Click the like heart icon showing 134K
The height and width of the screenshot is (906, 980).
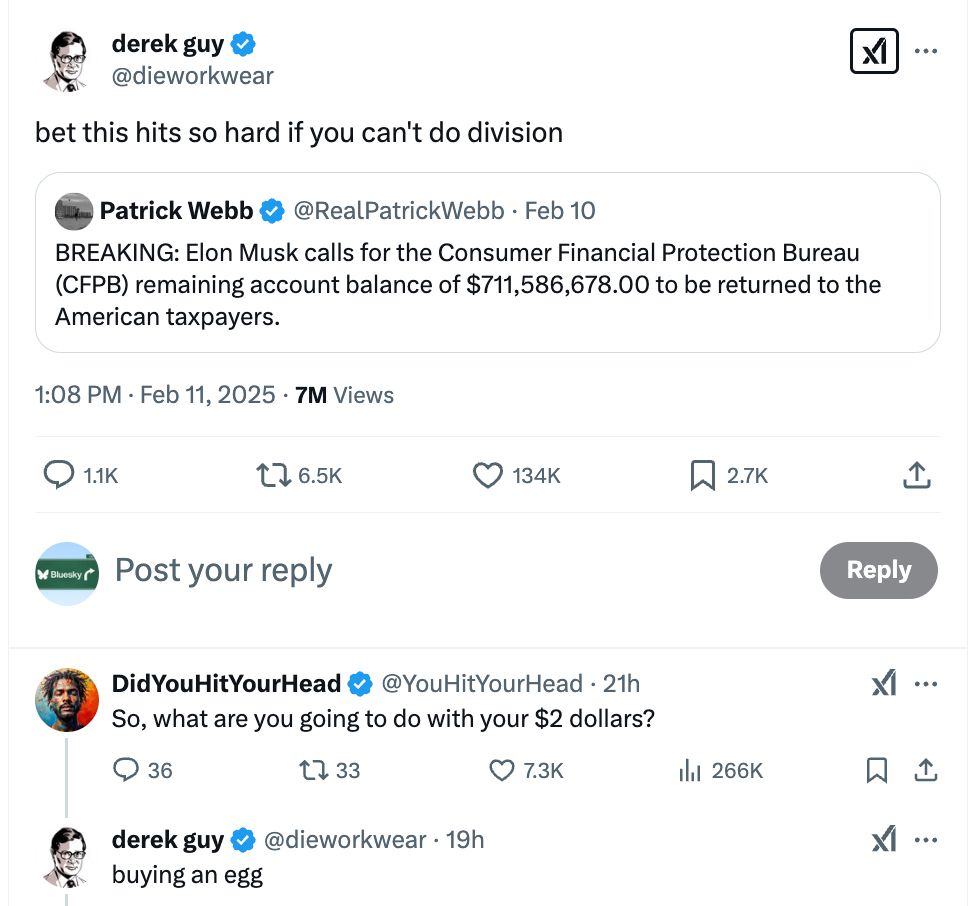pyautogui.click(x=487, y=475)
